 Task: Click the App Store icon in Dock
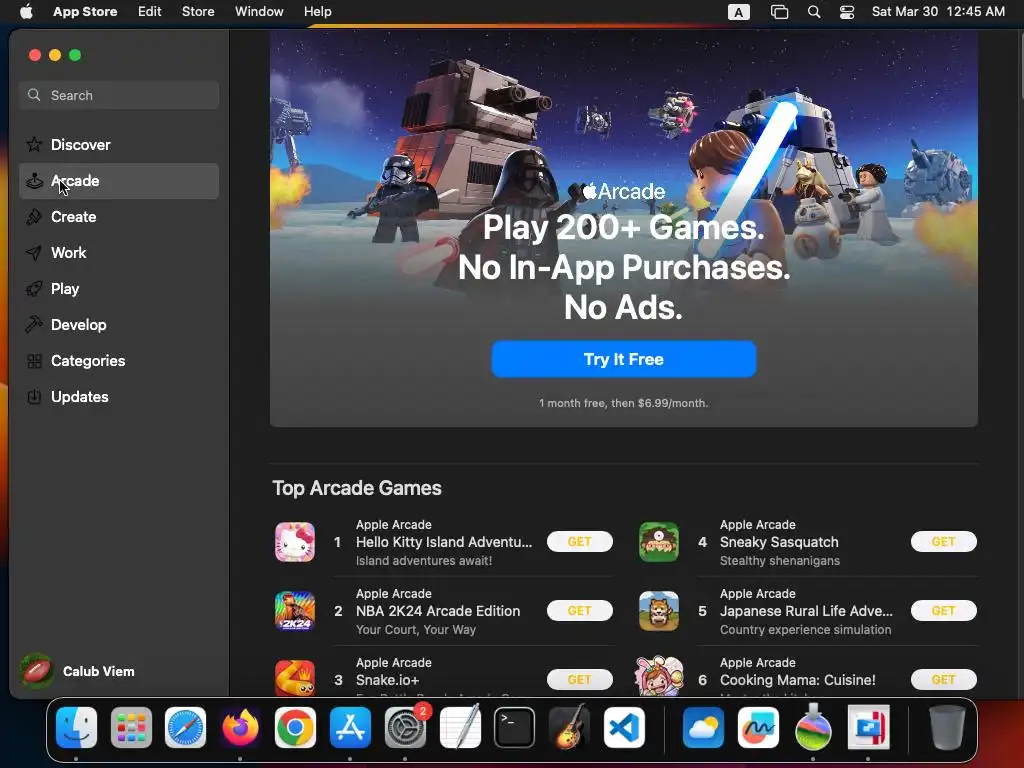point(350,728)
